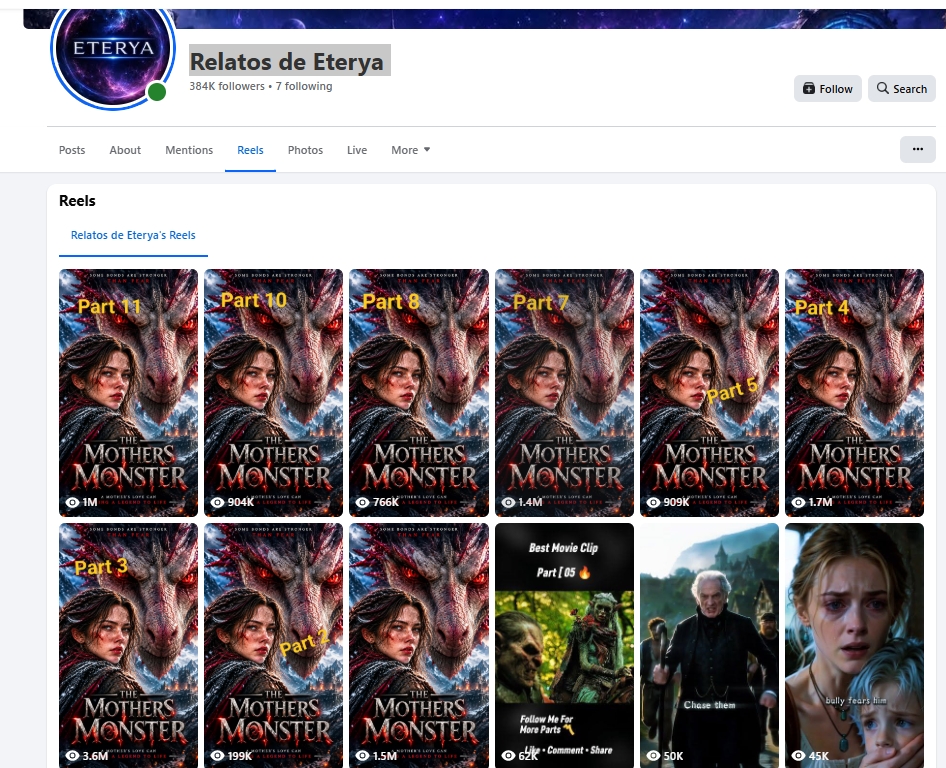Click the view-count eye icon showing 1.4M
The width and height of the screenshot is (946, 768).
click(x=509, y=502)
